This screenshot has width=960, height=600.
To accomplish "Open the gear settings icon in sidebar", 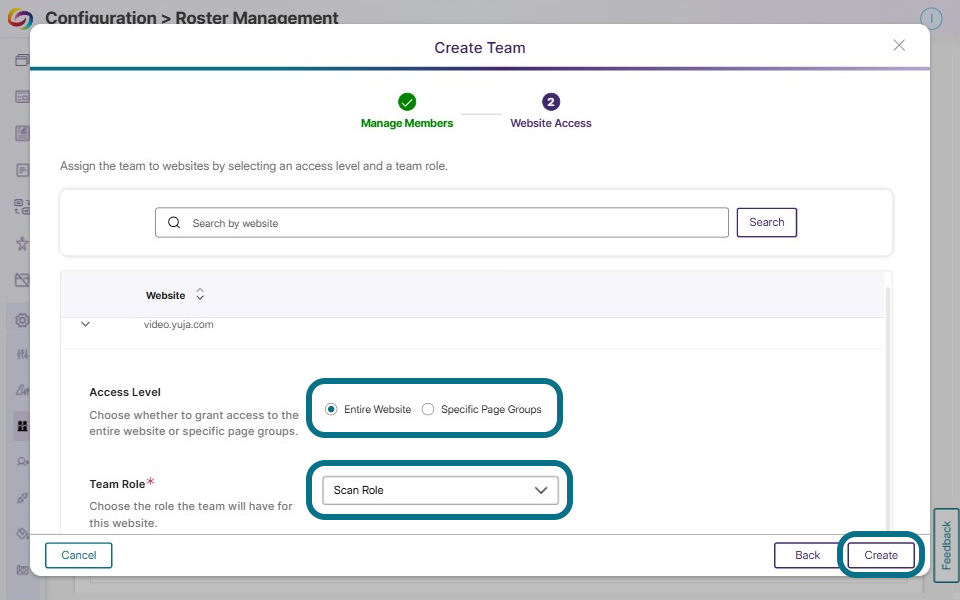I will (22, 320).
